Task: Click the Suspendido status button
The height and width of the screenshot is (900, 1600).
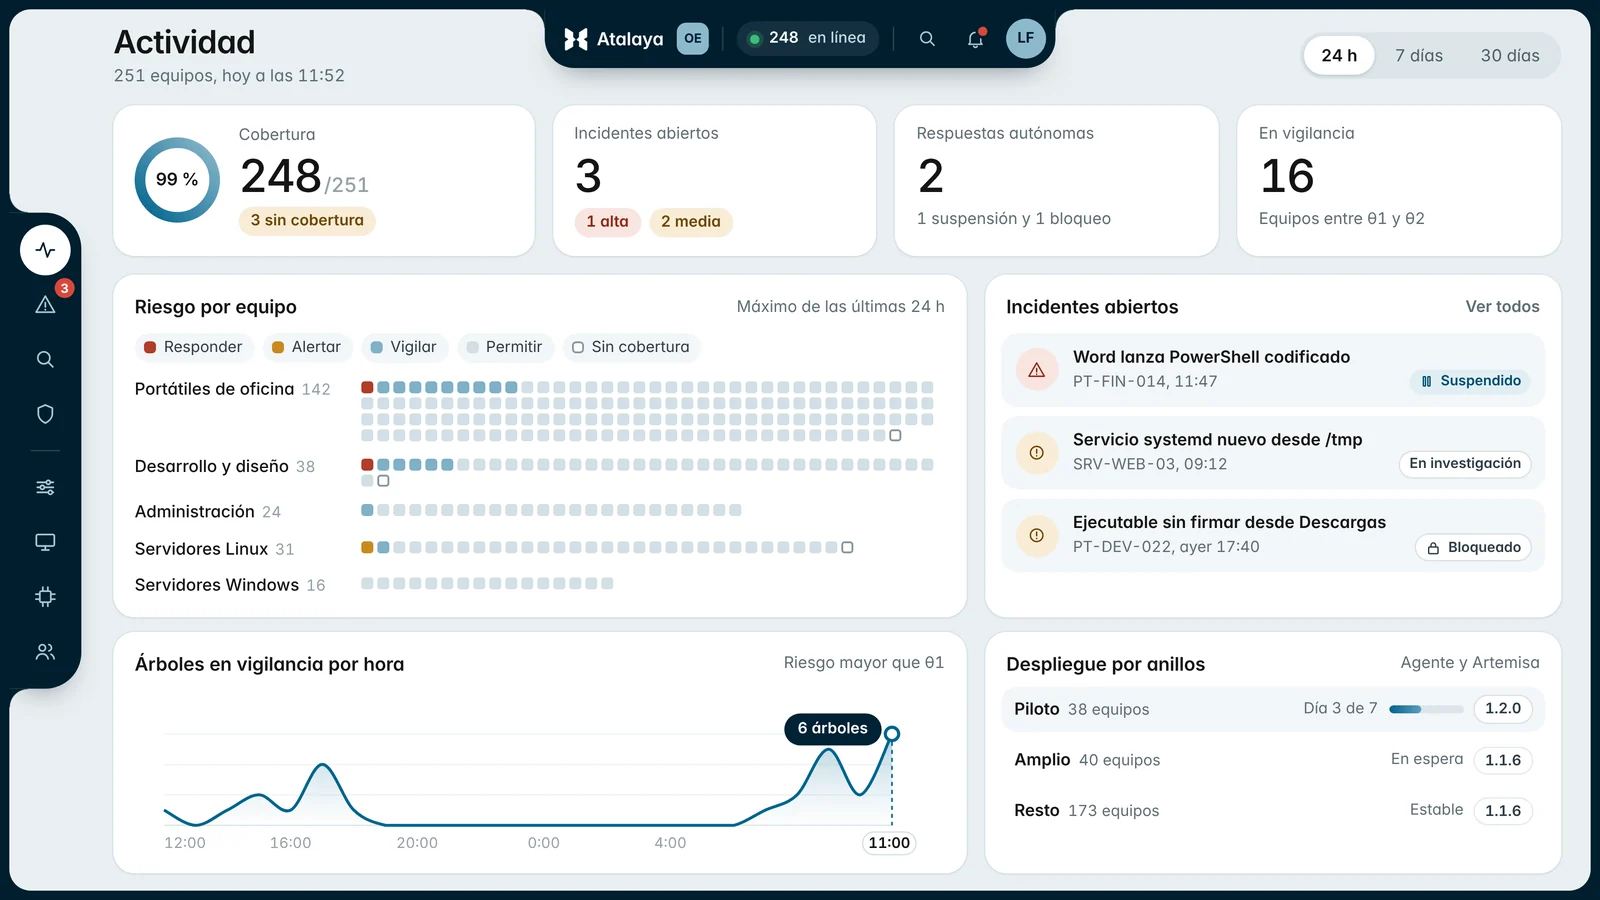Action: (1471, 381)
